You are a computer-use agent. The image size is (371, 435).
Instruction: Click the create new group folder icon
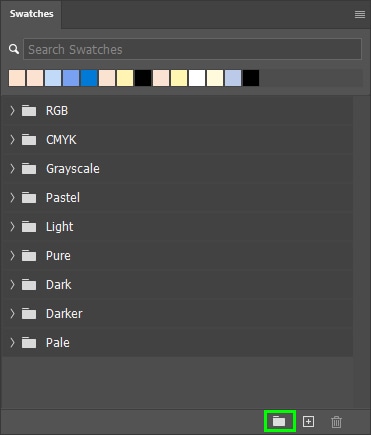(279, 421)
